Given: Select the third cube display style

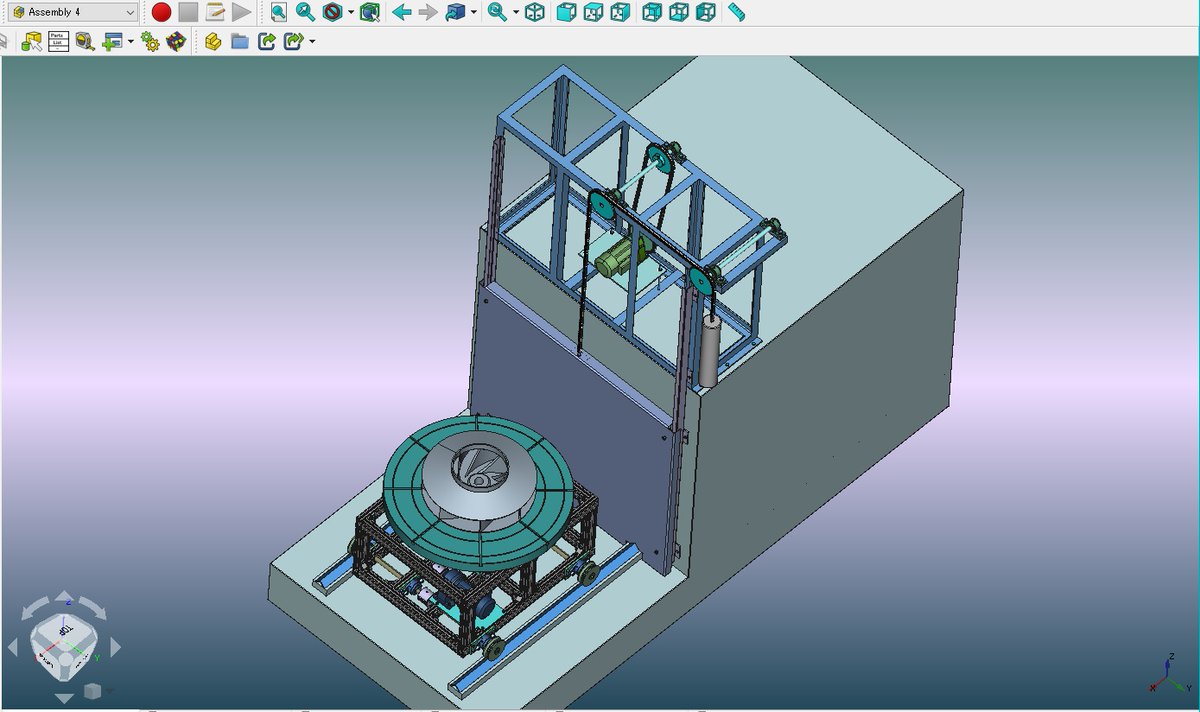Looking at the screenshot, I should (620, 12).
